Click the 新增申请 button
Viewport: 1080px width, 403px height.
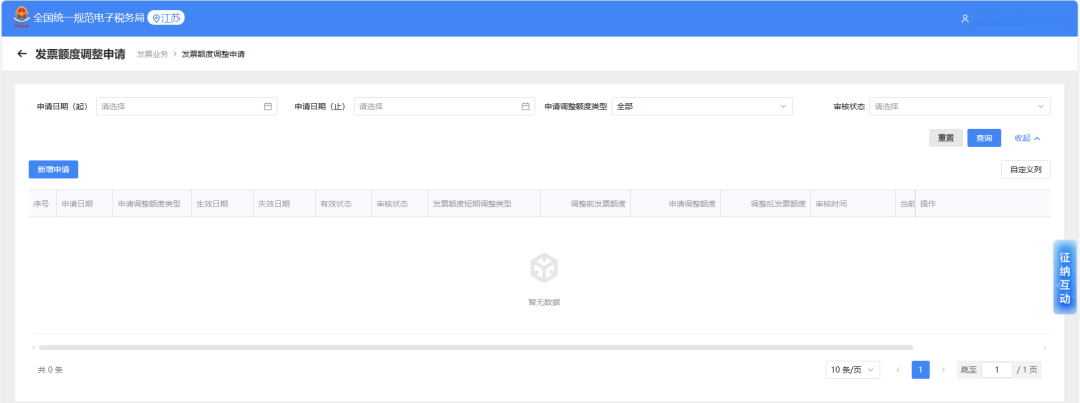click(x=53, y=169)
